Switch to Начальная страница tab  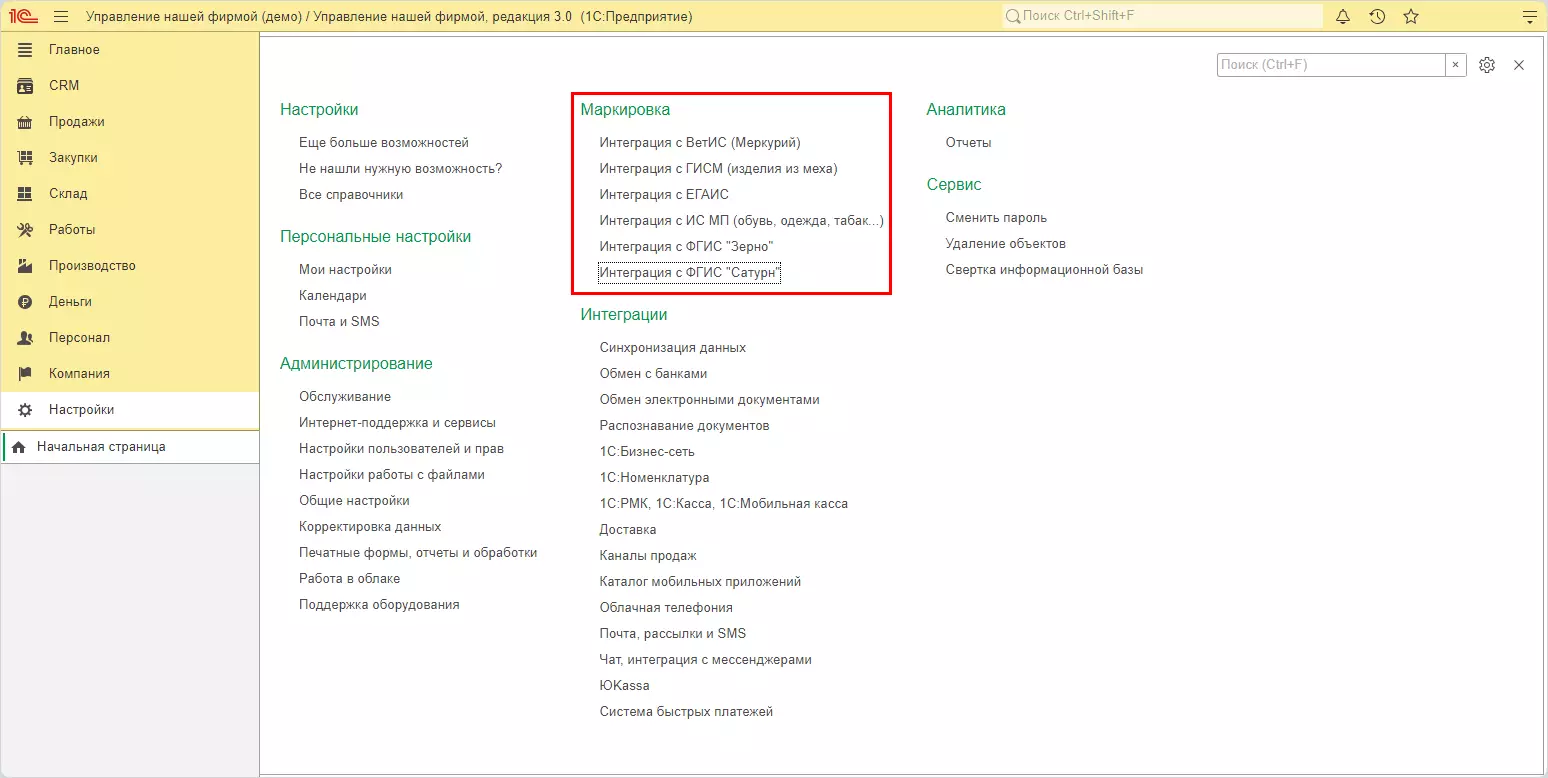[130, 447]
